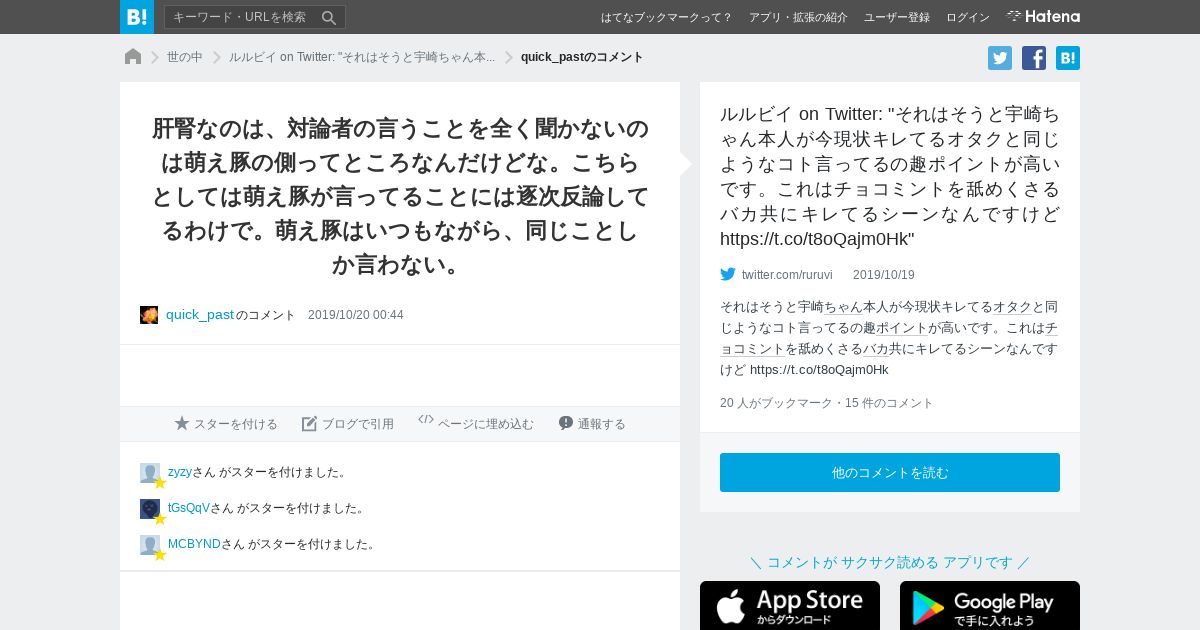Viewport: 1200px width, 630px height.
Task: Click the バカ keyword link
Action: (876, 349)
